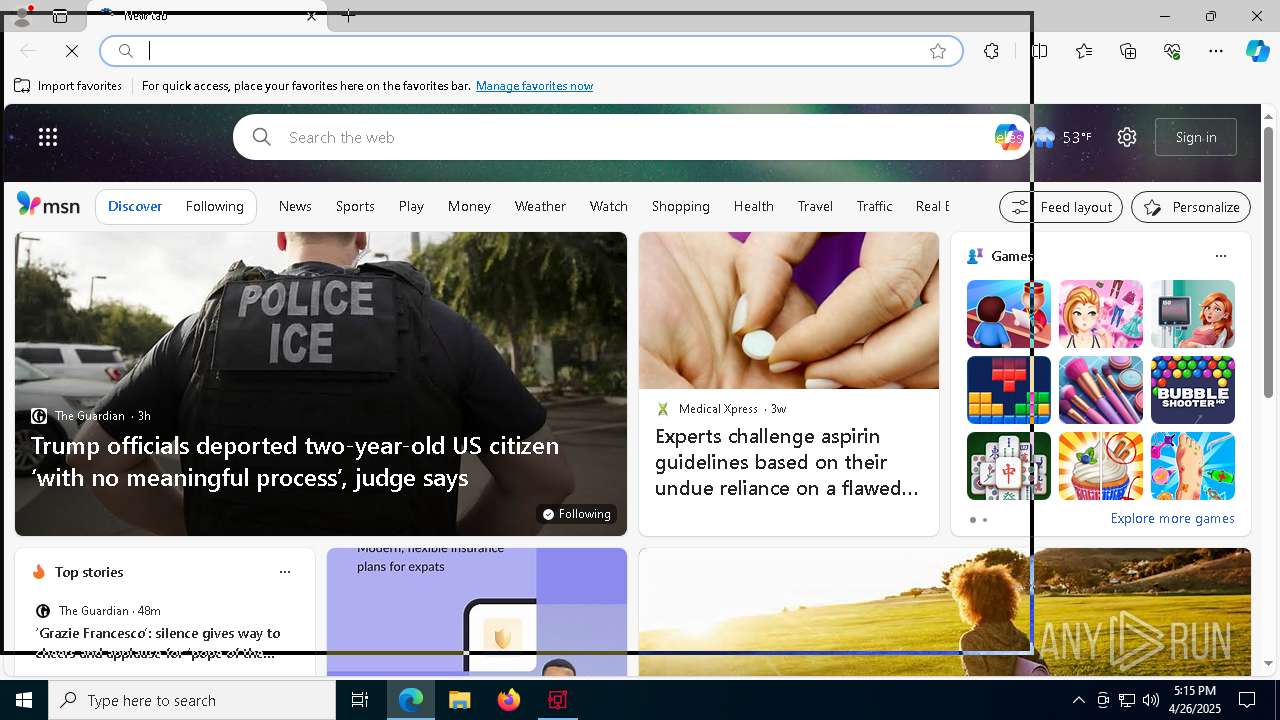Open the Health category
Image resolution: width=1280 pixels, height=720 pixels.
(753, 206)
